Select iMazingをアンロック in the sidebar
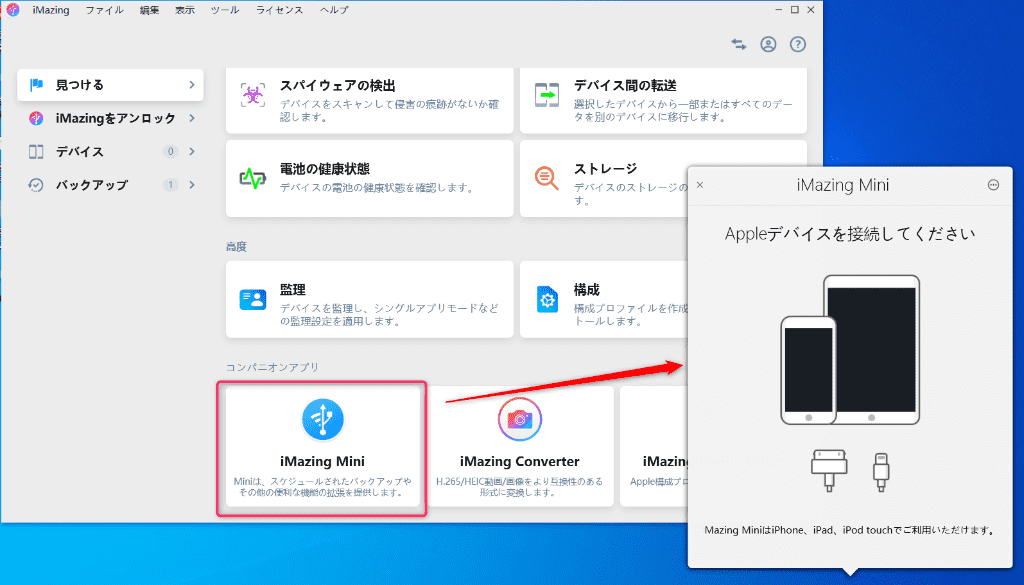1024x585 pixels. tap(110, 118)
